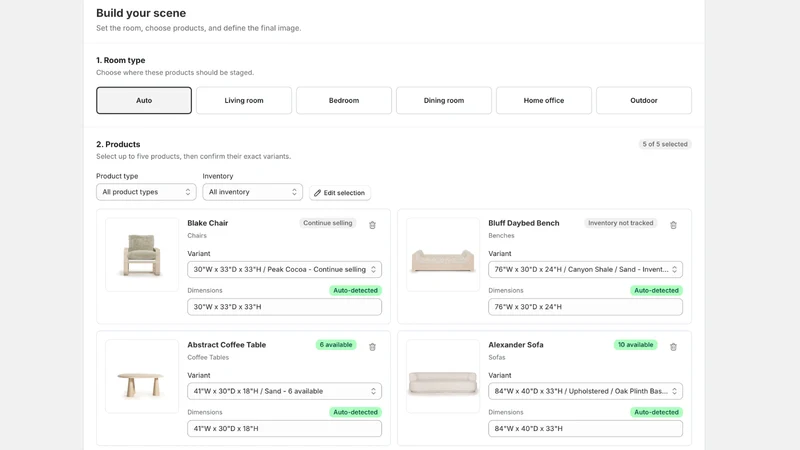The height and width of the screenshot is (450, 800).
Task: Open Bluff Daybed Bench variant dropdown
Action: pos(585,269)
